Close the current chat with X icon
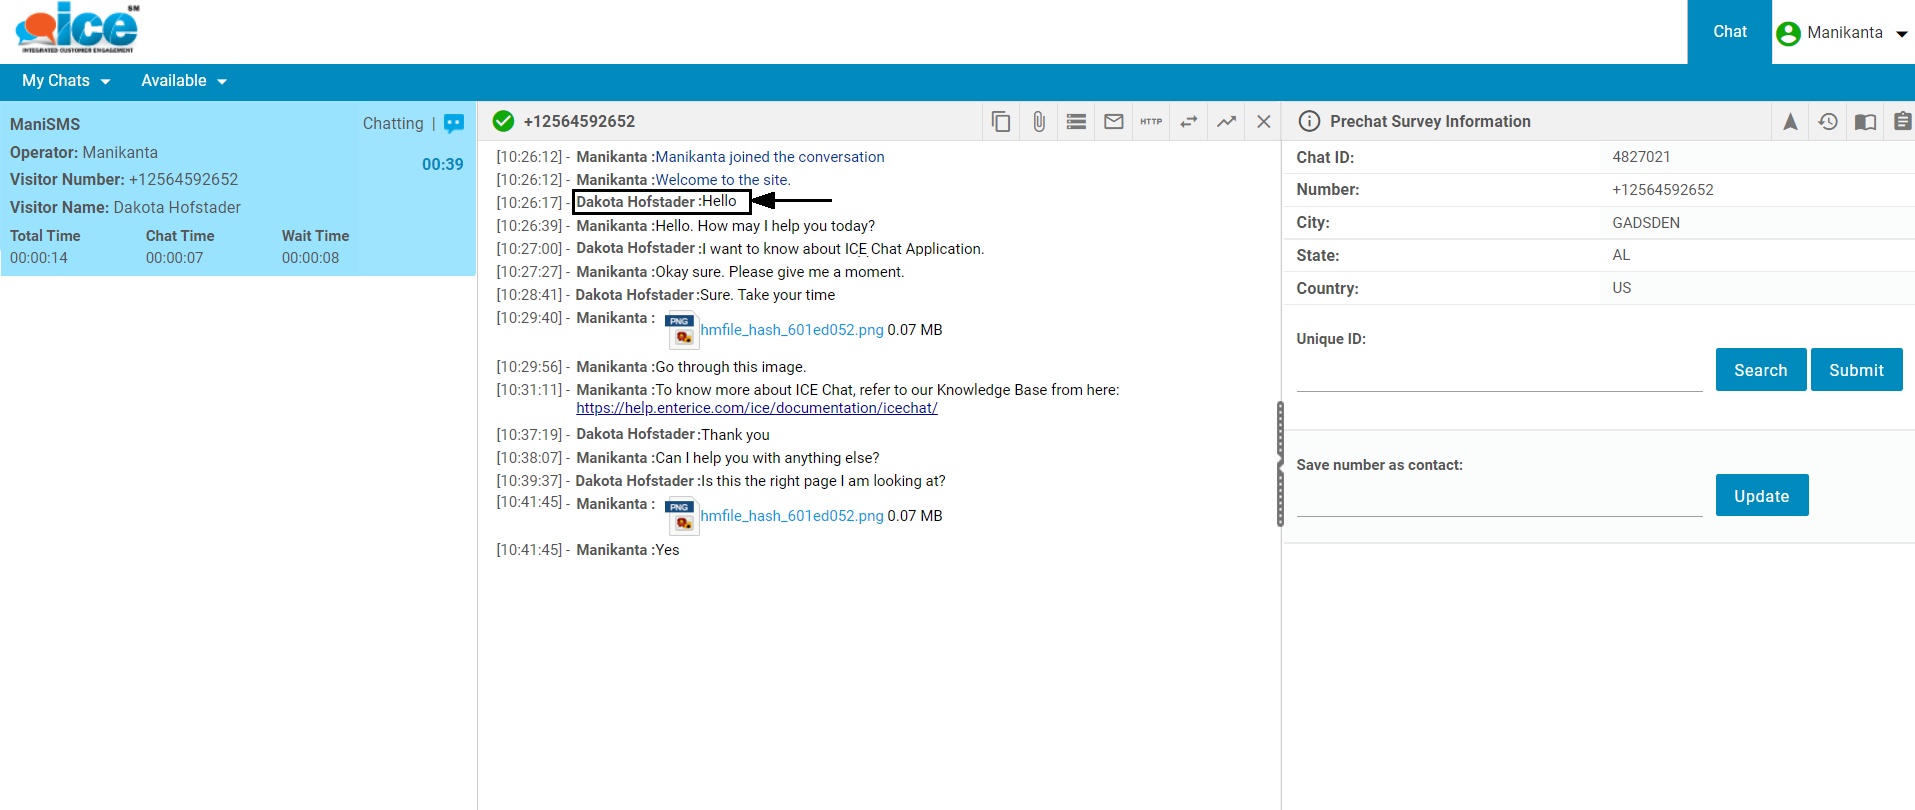Image resolution: width=1915 pixels, height=810 pixels. point(1263,122)
